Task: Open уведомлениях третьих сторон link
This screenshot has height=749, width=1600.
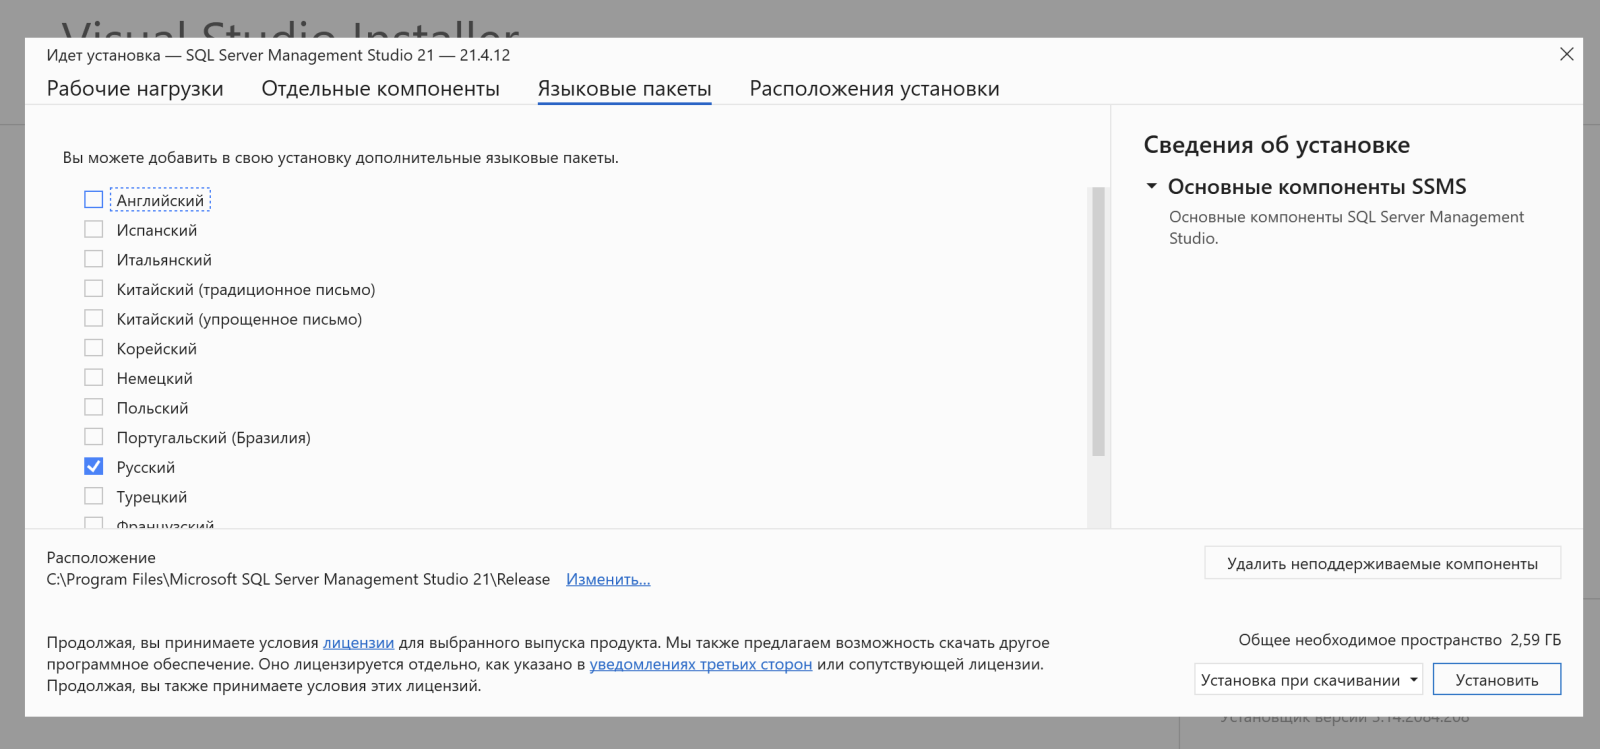Action: [700, 664]
